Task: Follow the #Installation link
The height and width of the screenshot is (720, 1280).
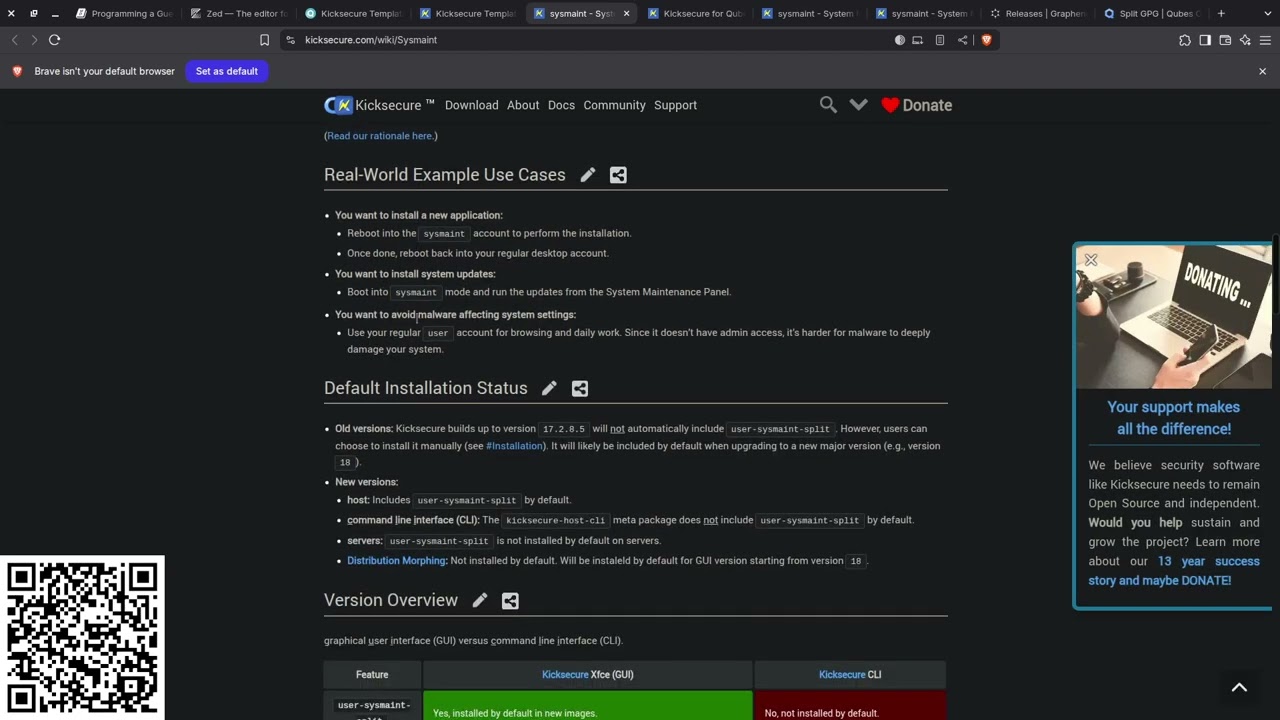Action: 515,446
